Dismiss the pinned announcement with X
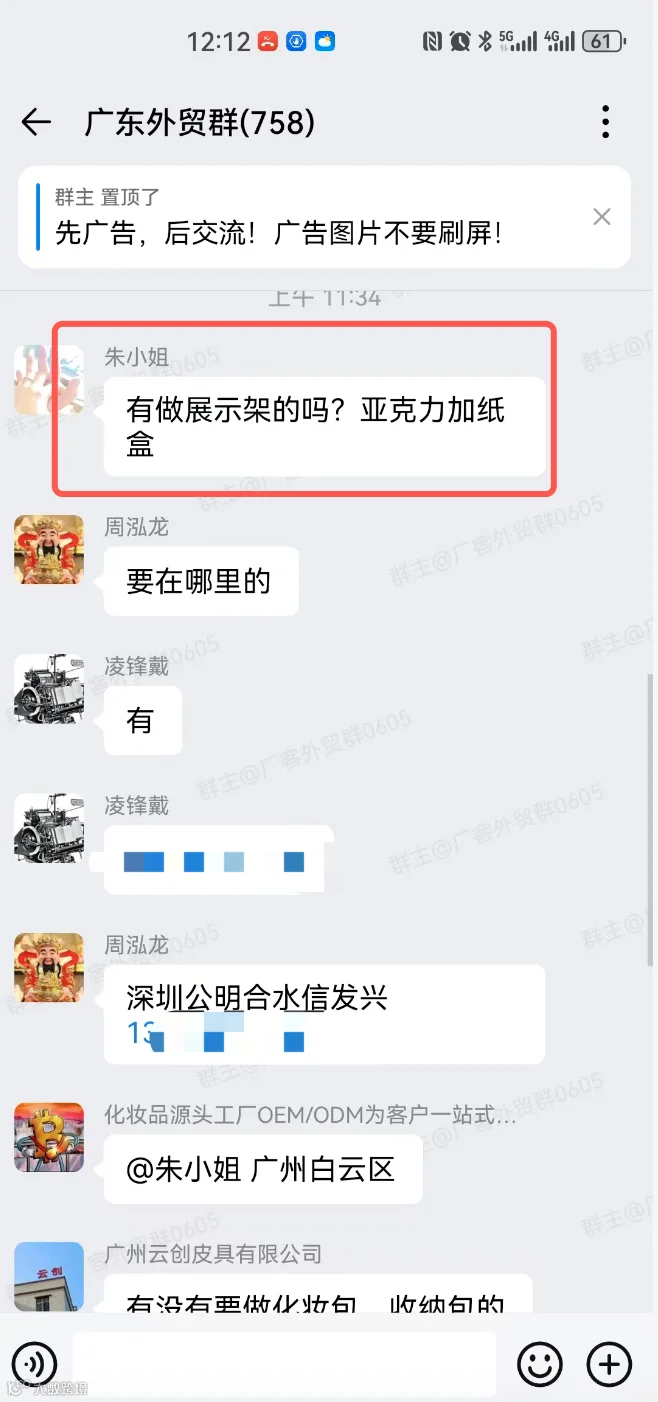 (601, 216)
